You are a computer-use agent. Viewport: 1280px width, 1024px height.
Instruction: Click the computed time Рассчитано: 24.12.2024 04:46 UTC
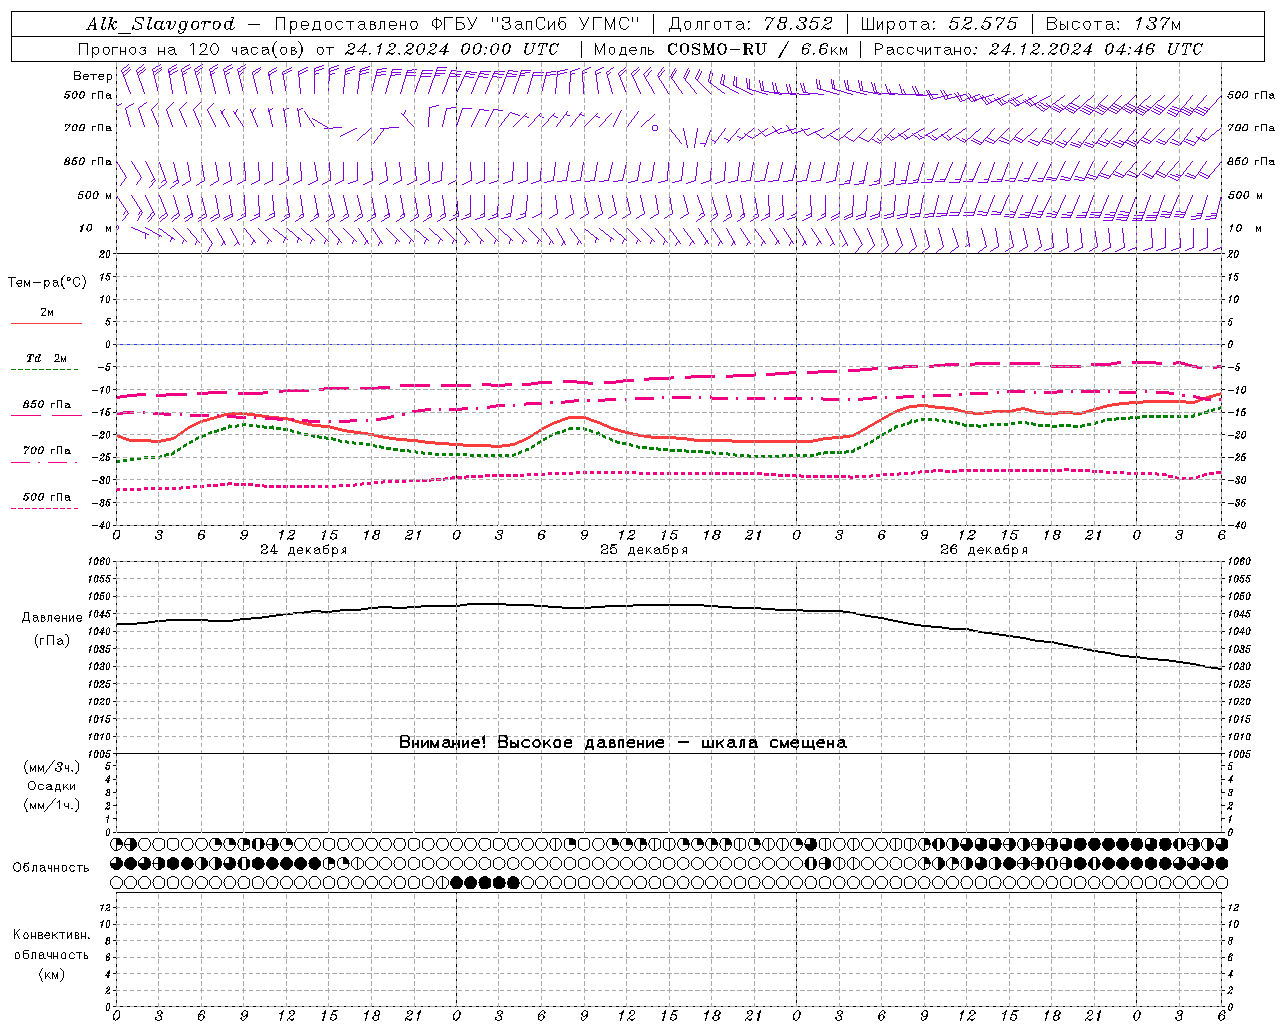[1038, 49]
